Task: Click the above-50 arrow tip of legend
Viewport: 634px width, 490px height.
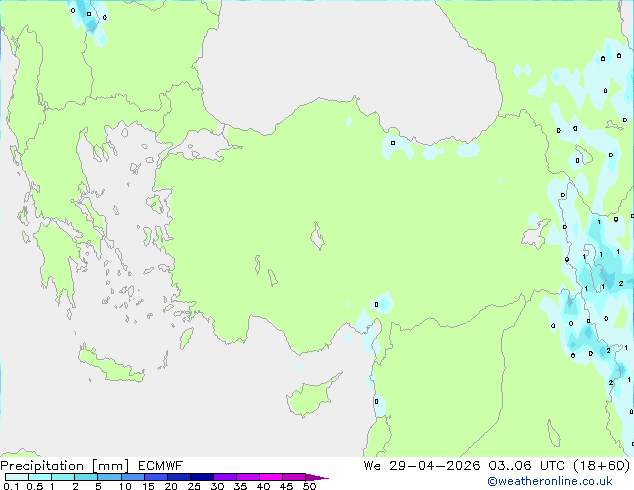Action: [317, 477]
